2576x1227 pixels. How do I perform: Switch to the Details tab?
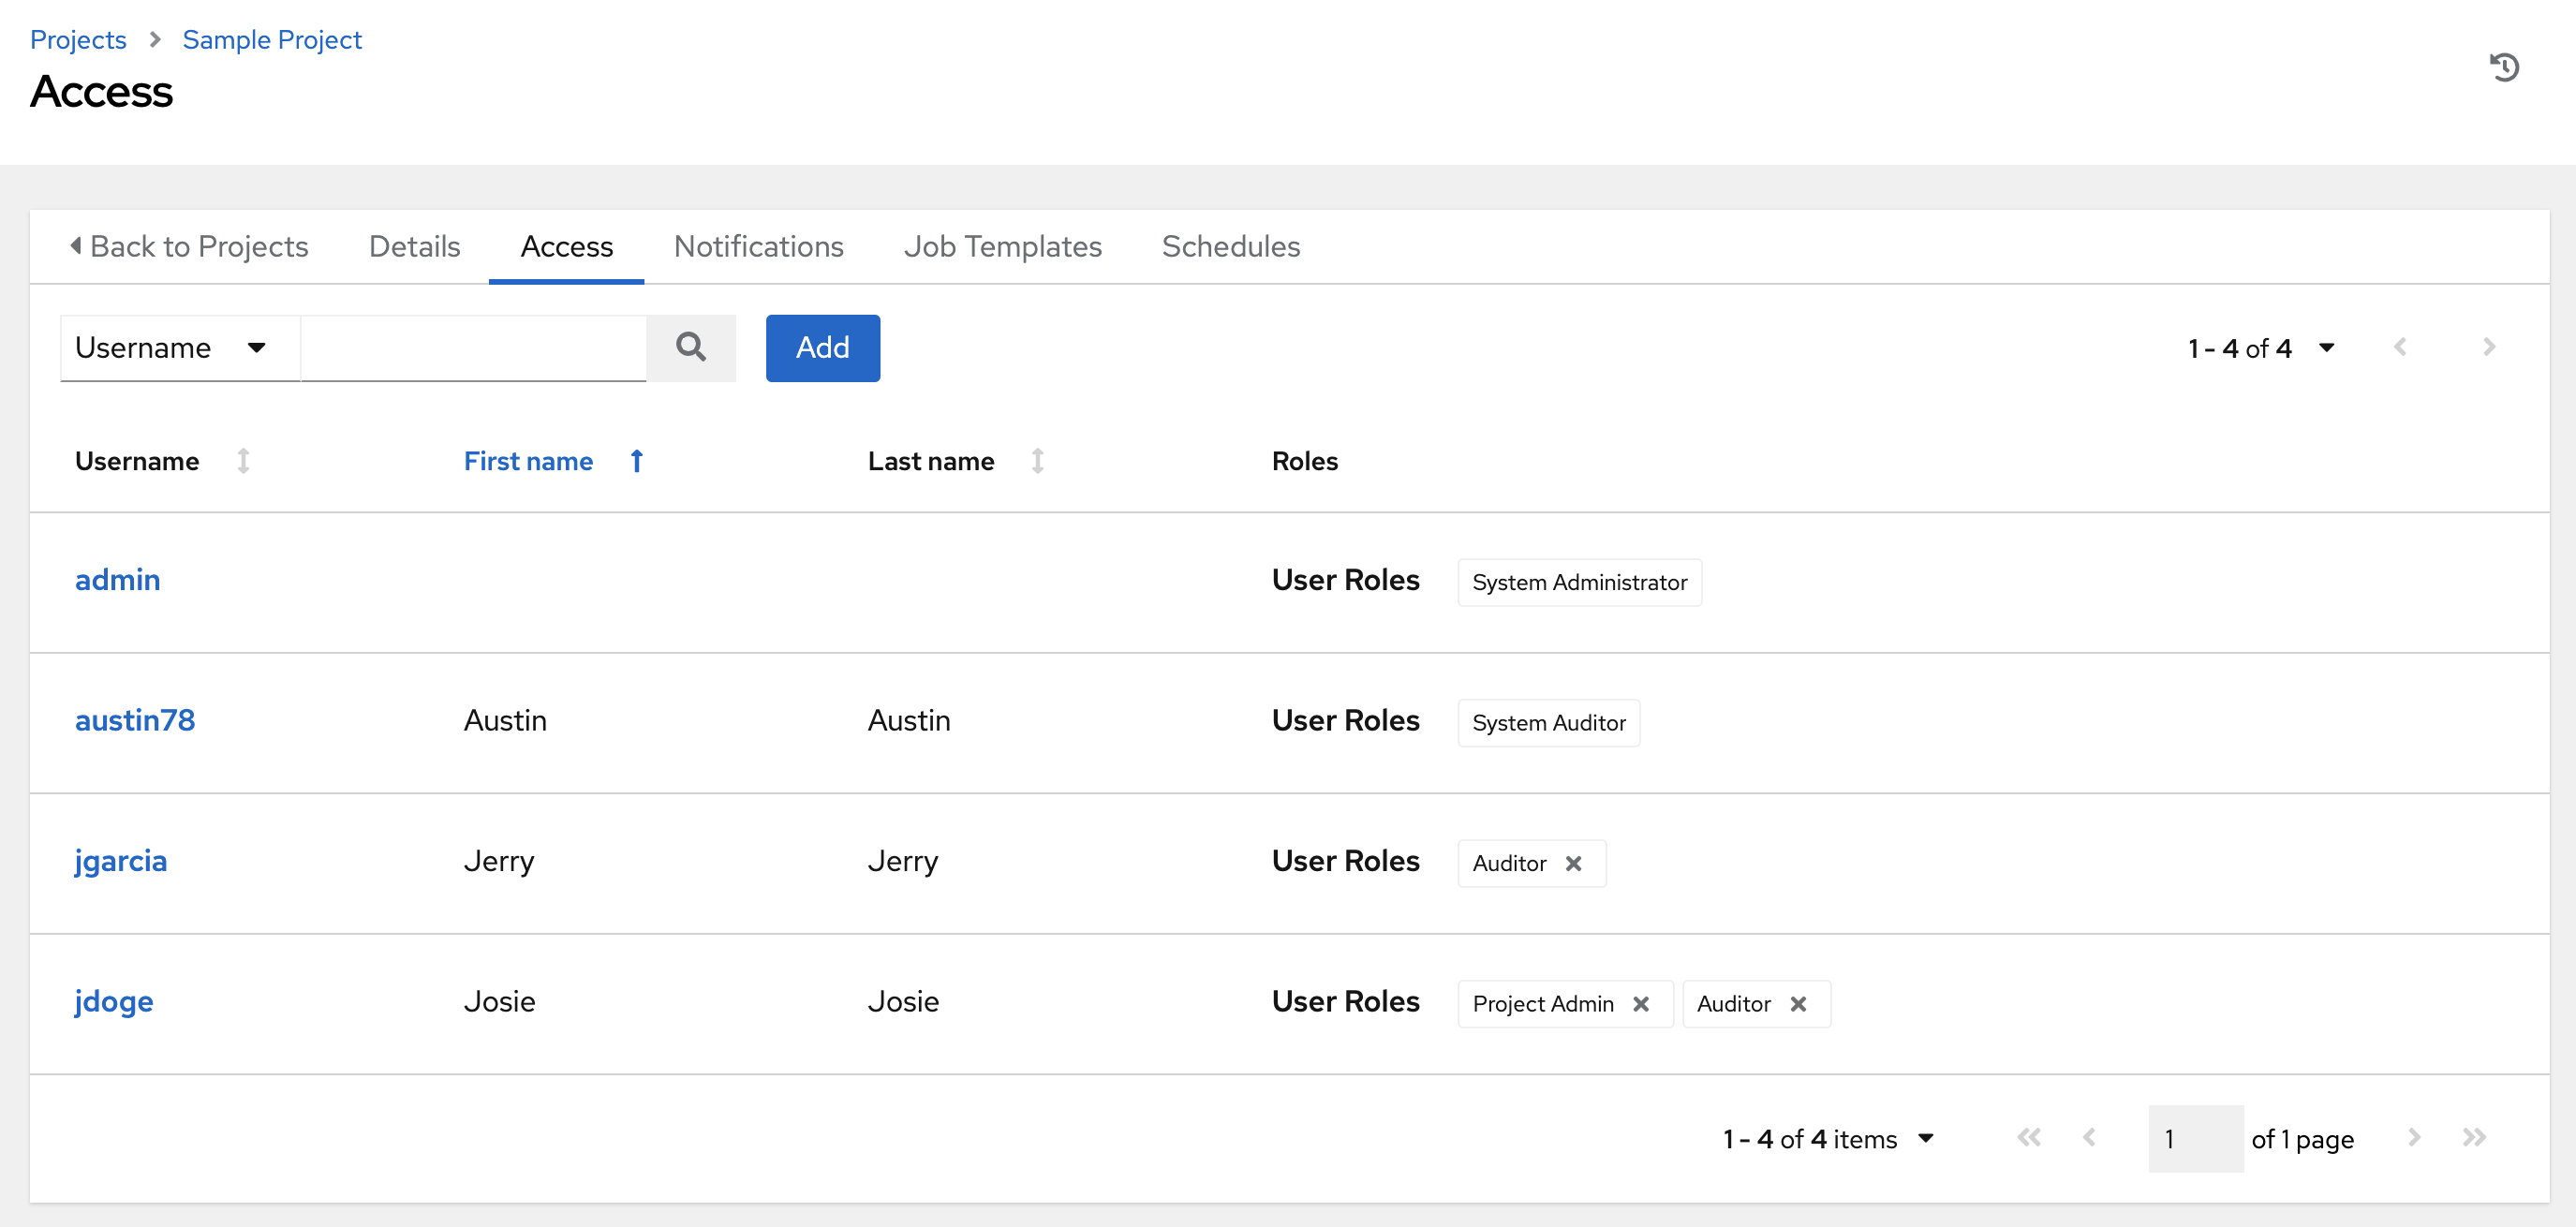(x=414, y=244)
